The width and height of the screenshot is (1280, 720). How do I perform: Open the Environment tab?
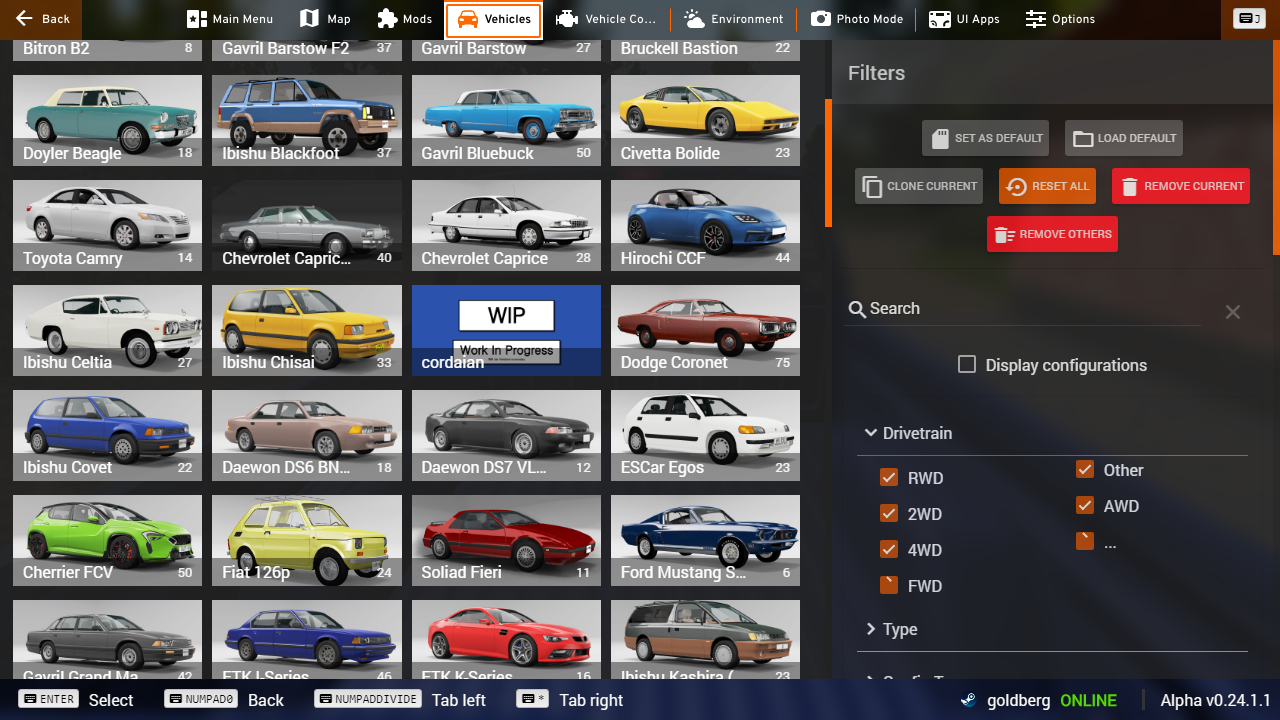pyautogui.click(x=734, y=19)
